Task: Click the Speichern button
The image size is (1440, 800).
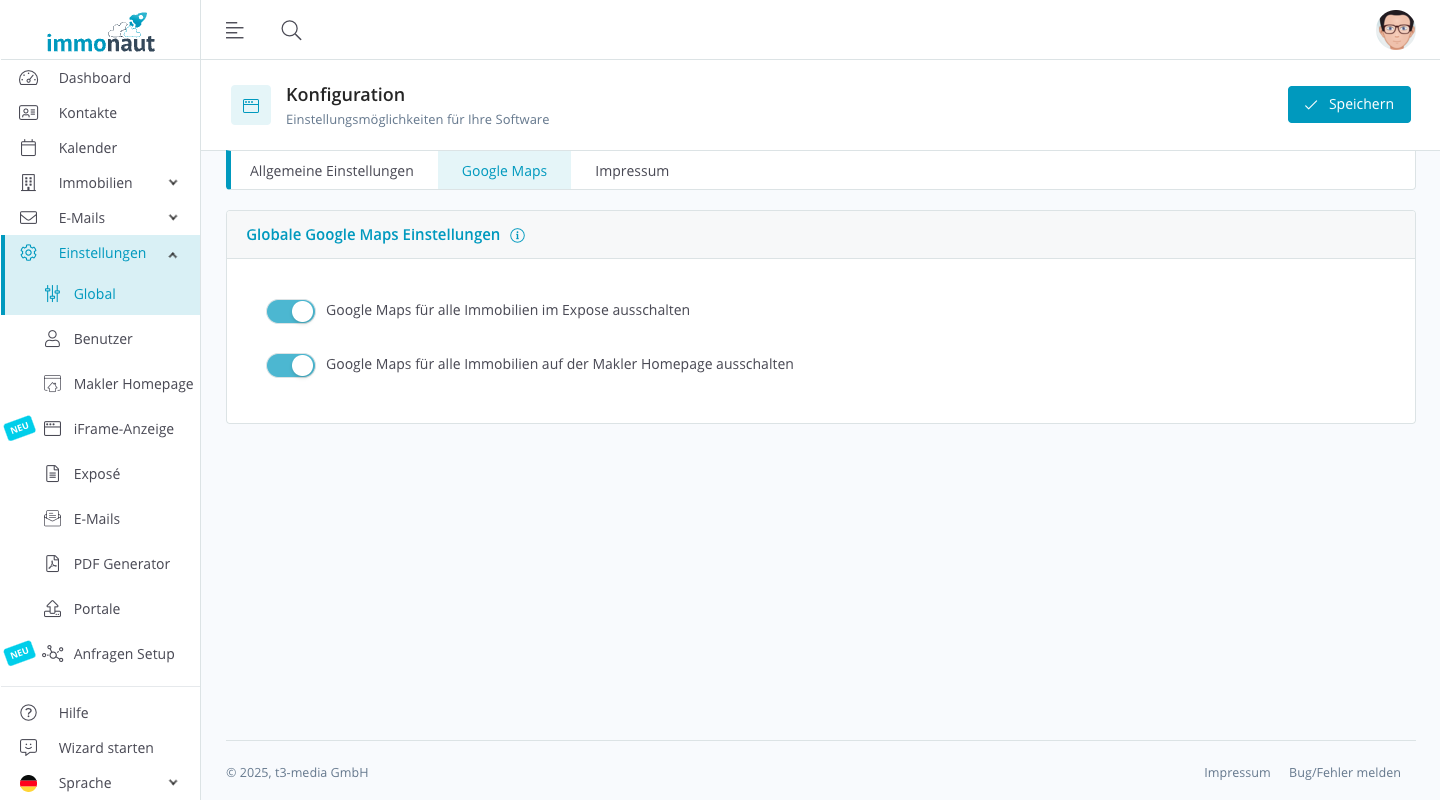Action: (x=1348, y=105)
